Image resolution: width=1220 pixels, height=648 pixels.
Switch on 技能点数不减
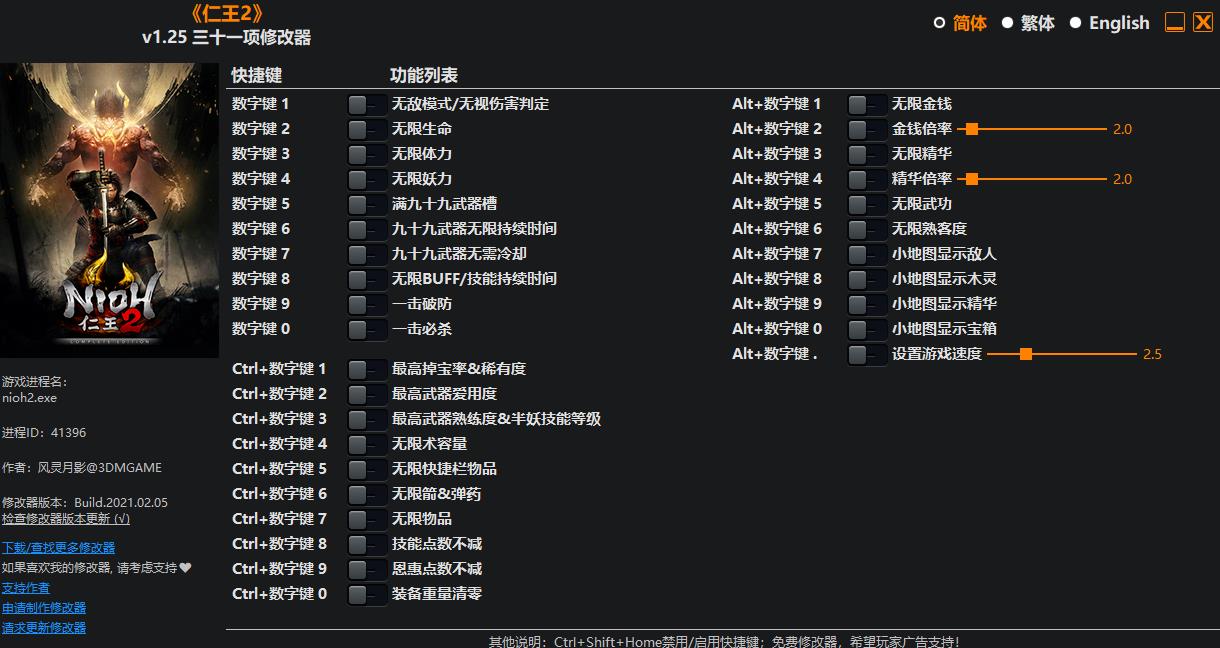pos(367,544)
